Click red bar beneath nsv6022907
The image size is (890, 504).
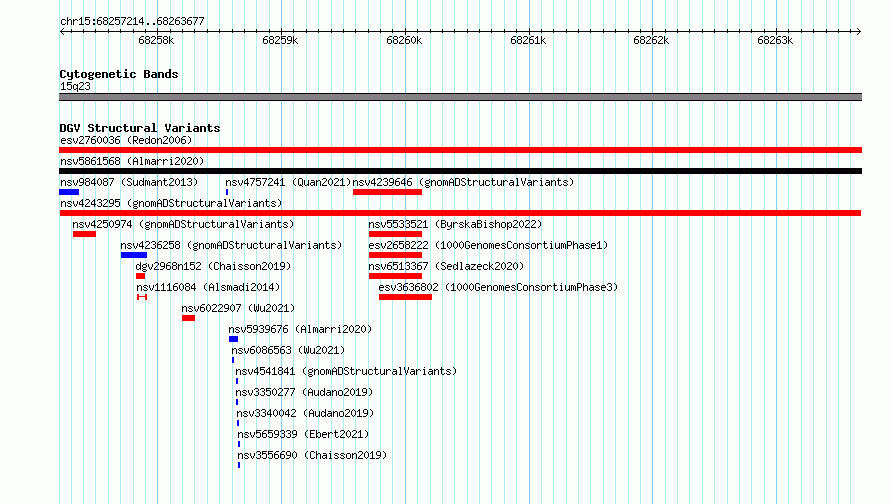pyautogui.click(x=188, y=318)
